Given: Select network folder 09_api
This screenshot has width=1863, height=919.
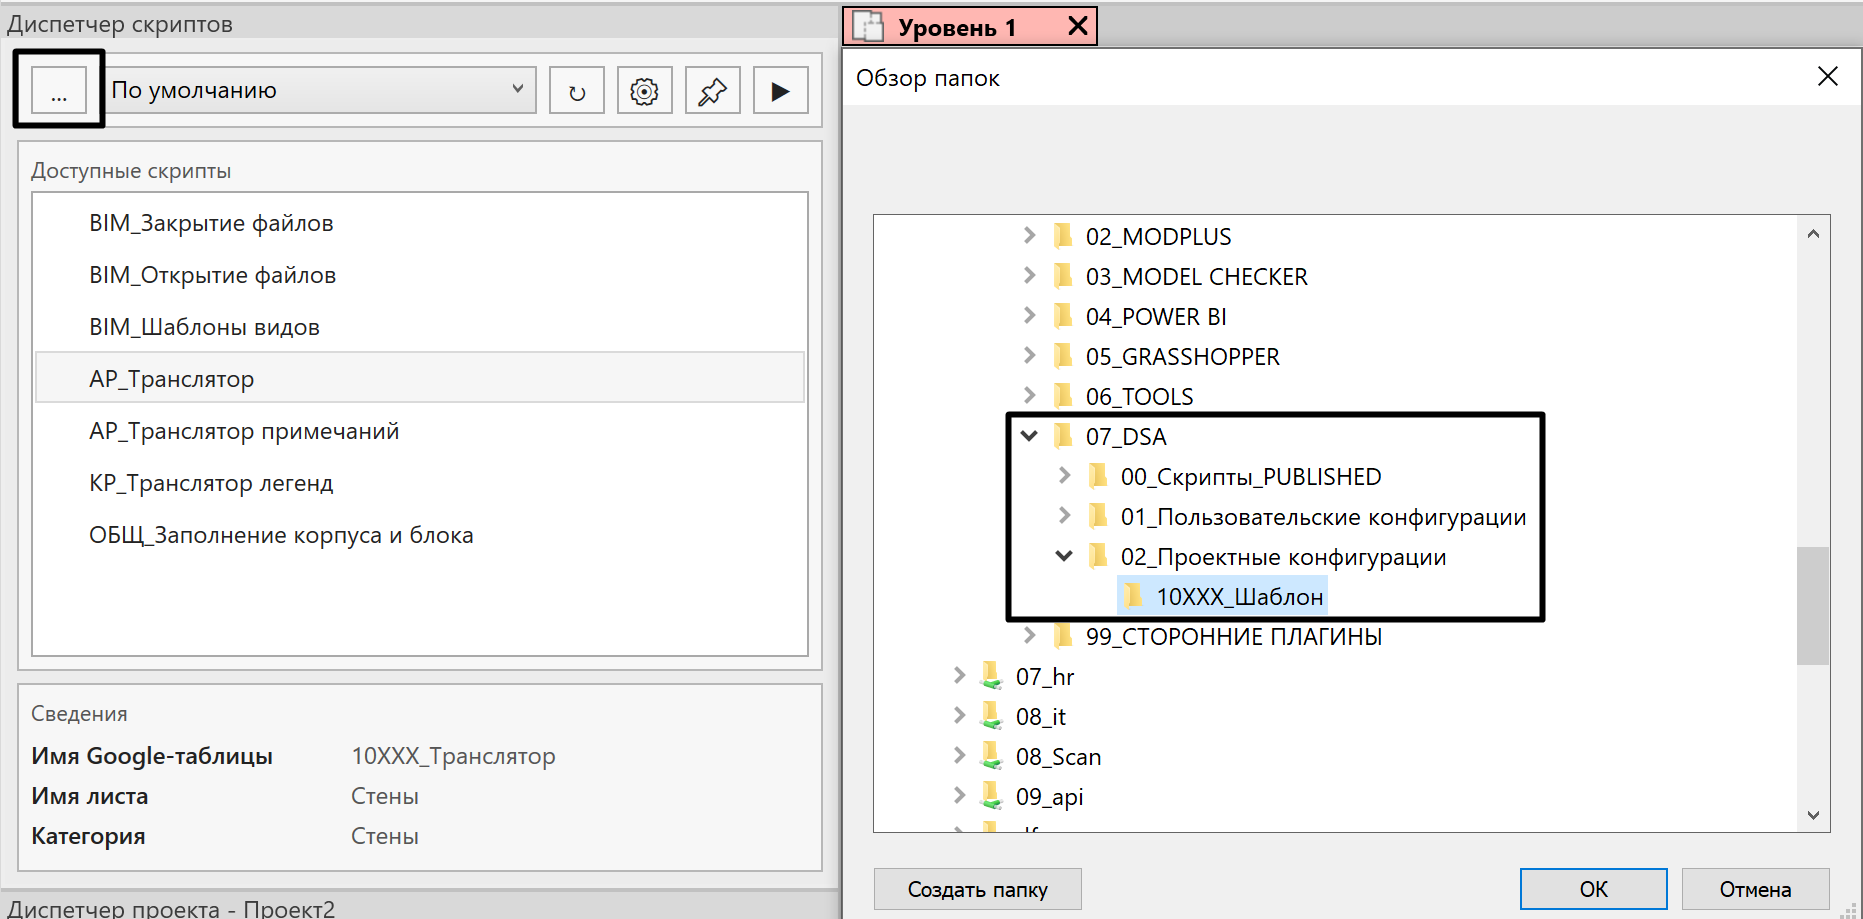Looking at the screenshot, I should (1049, 797).
